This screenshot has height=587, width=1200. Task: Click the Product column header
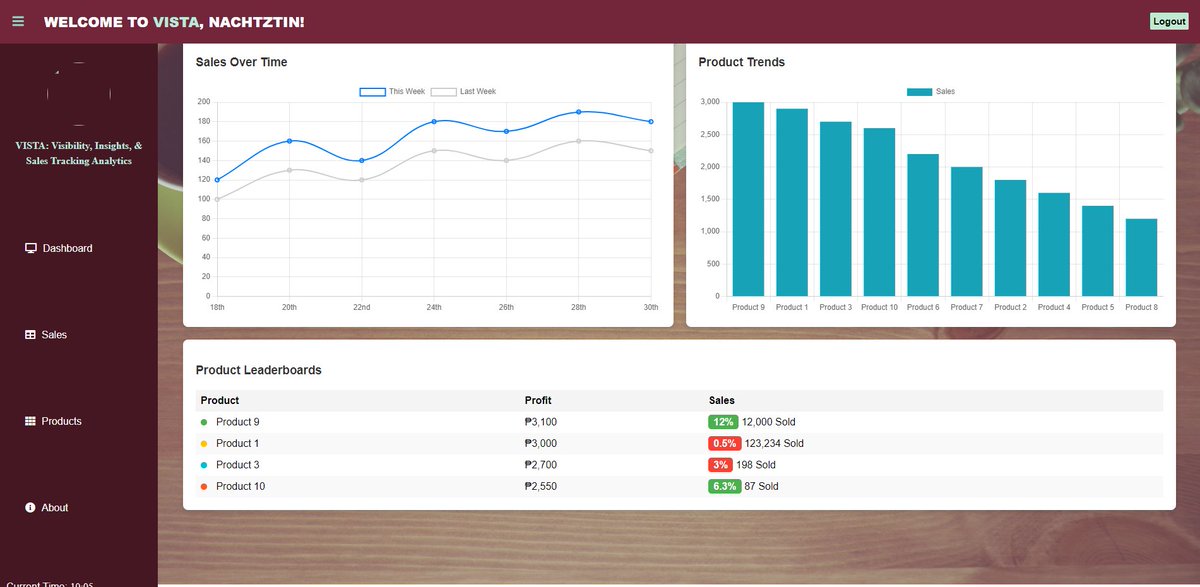tap(220, 400)
